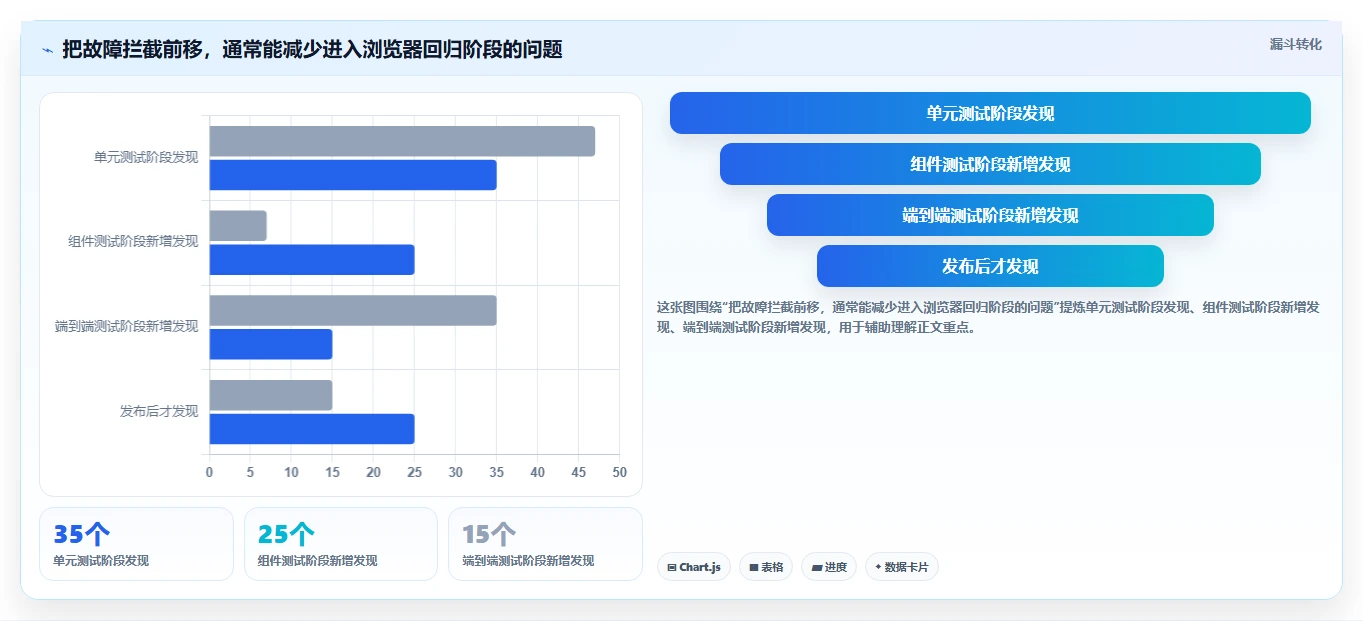Click the x-axis tick label 40
1363x621 pixels.
pyautogui.click(x=537, y=472)
